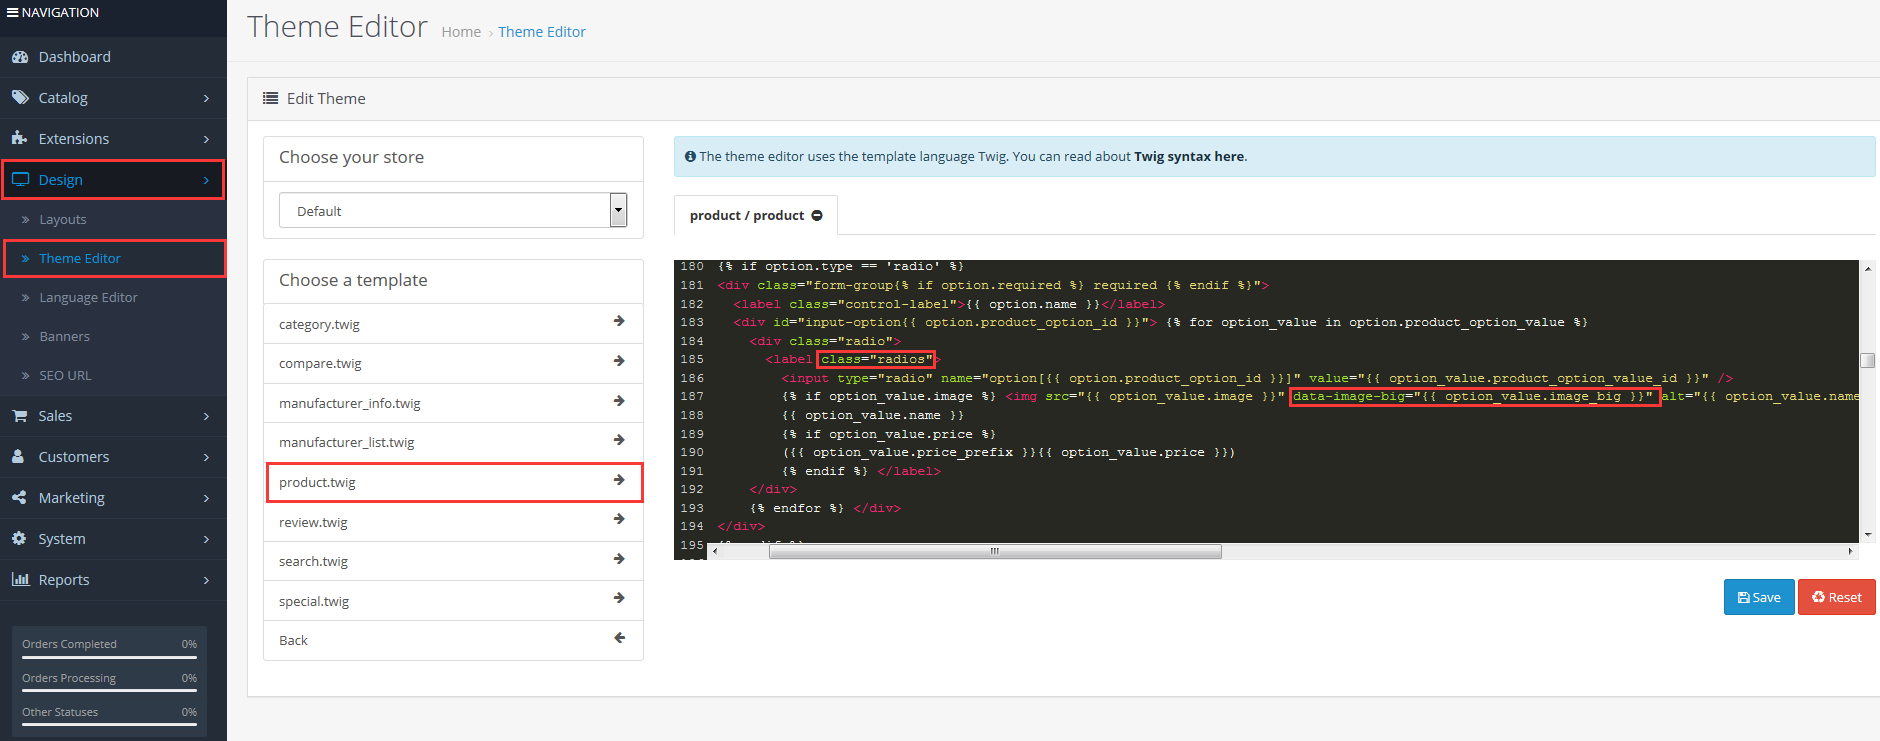Click the Design monitor icon

20,180
